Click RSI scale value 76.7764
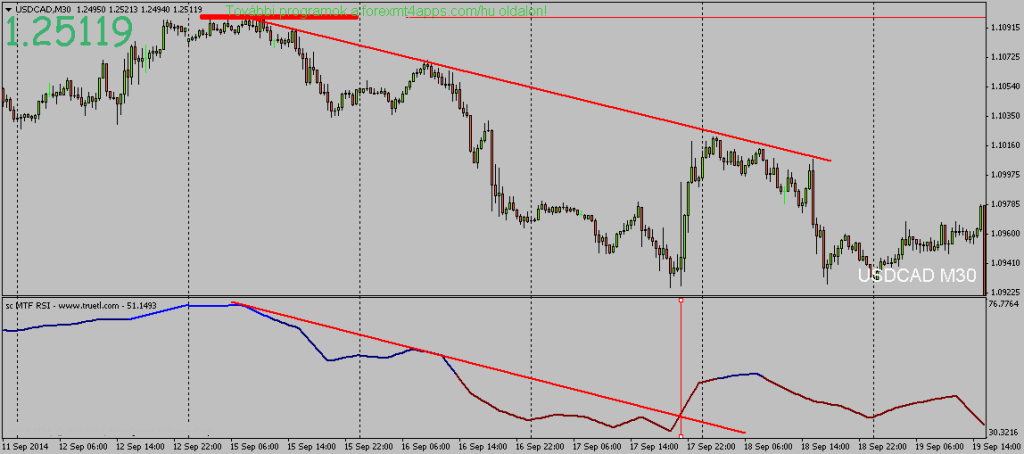This screenshot has width=1024, height=454. click(x=1004, y=304)
